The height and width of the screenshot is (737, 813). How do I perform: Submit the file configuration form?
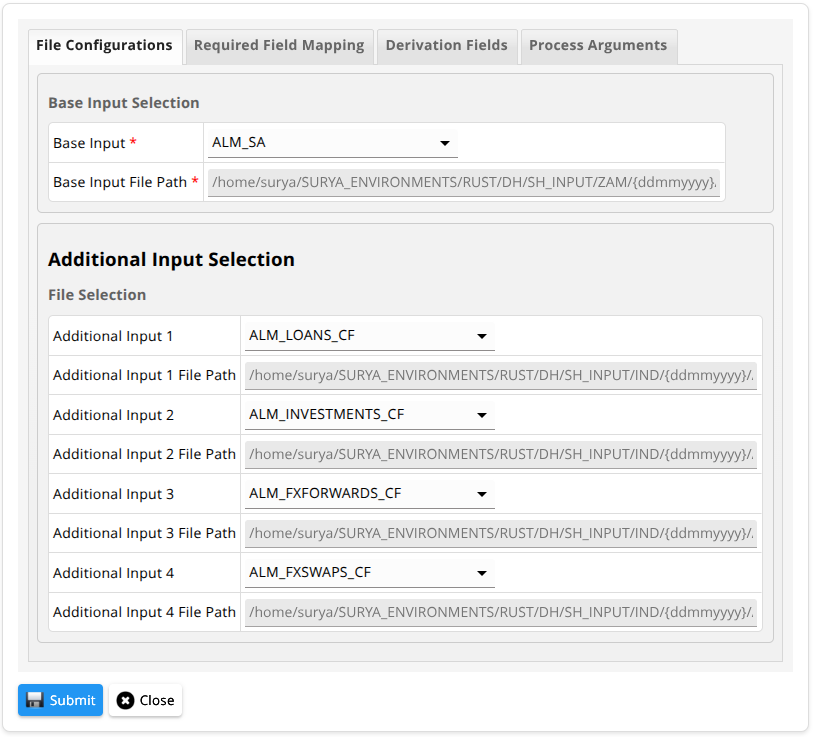(61, 700)
